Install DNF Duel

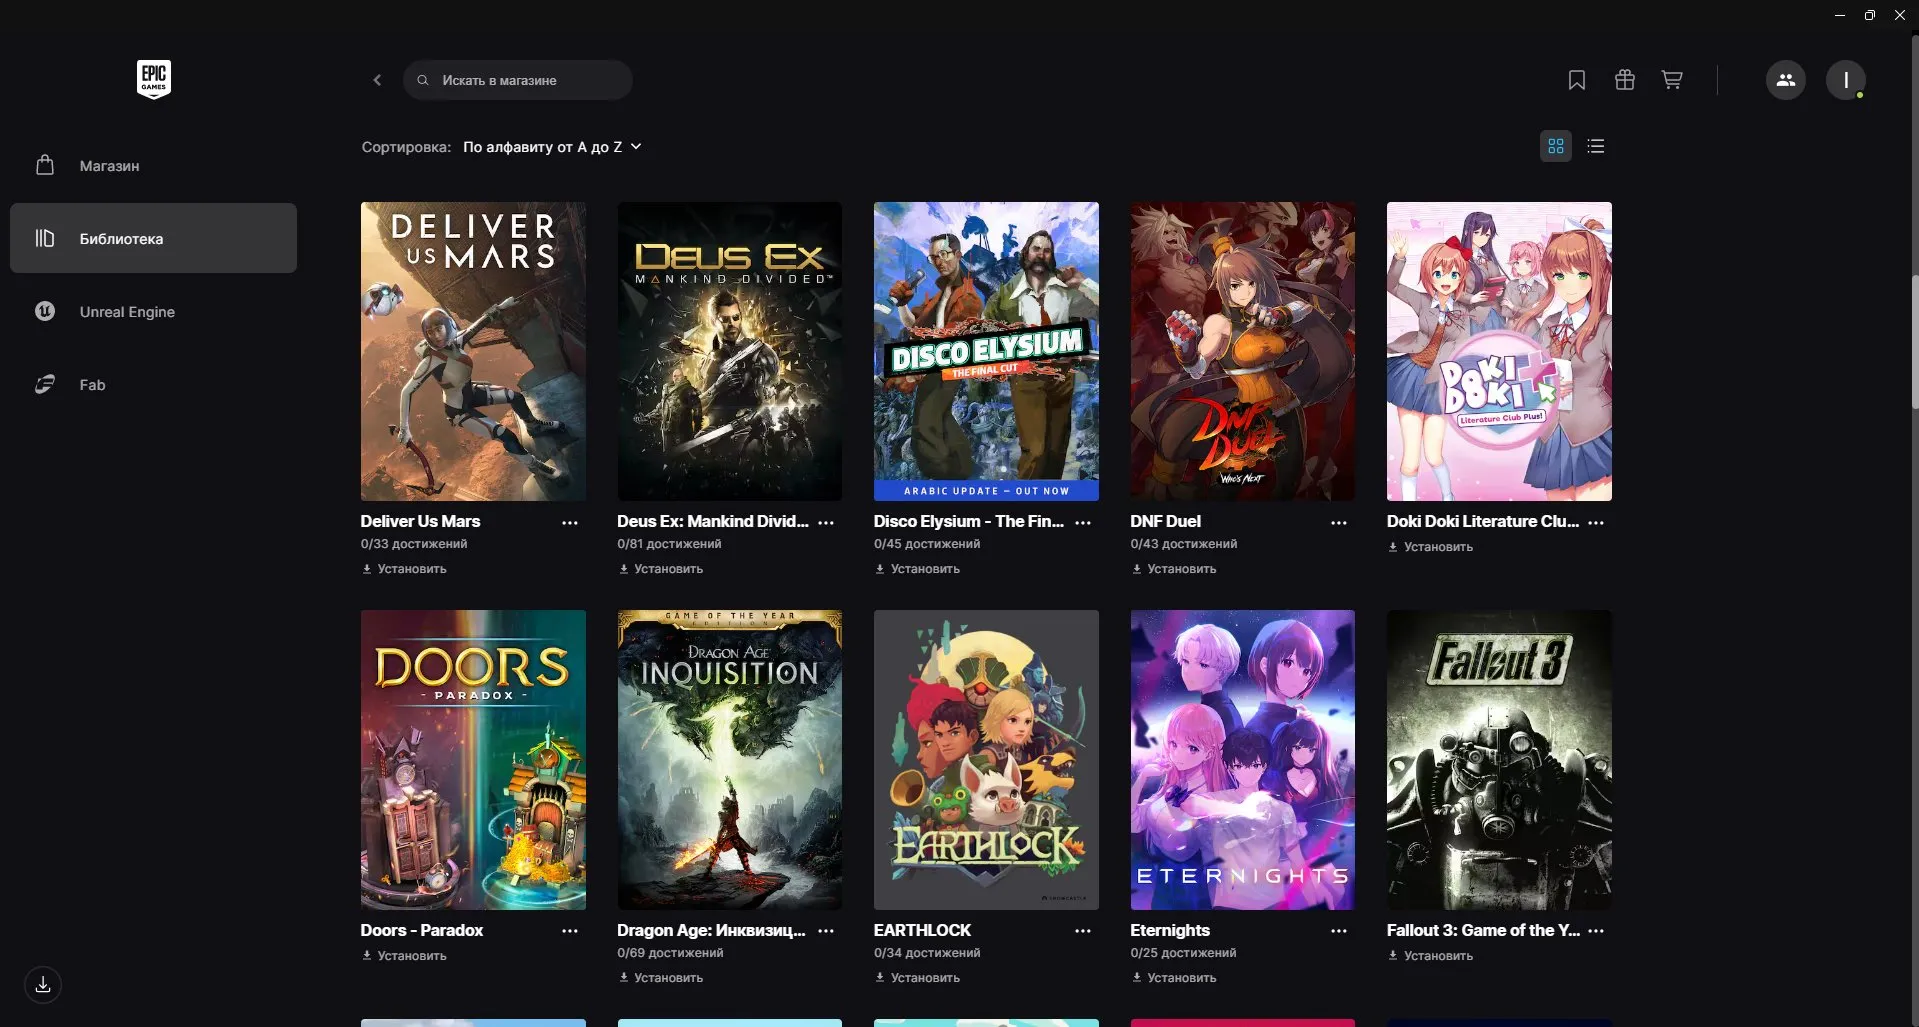[x=1174, y=569]
